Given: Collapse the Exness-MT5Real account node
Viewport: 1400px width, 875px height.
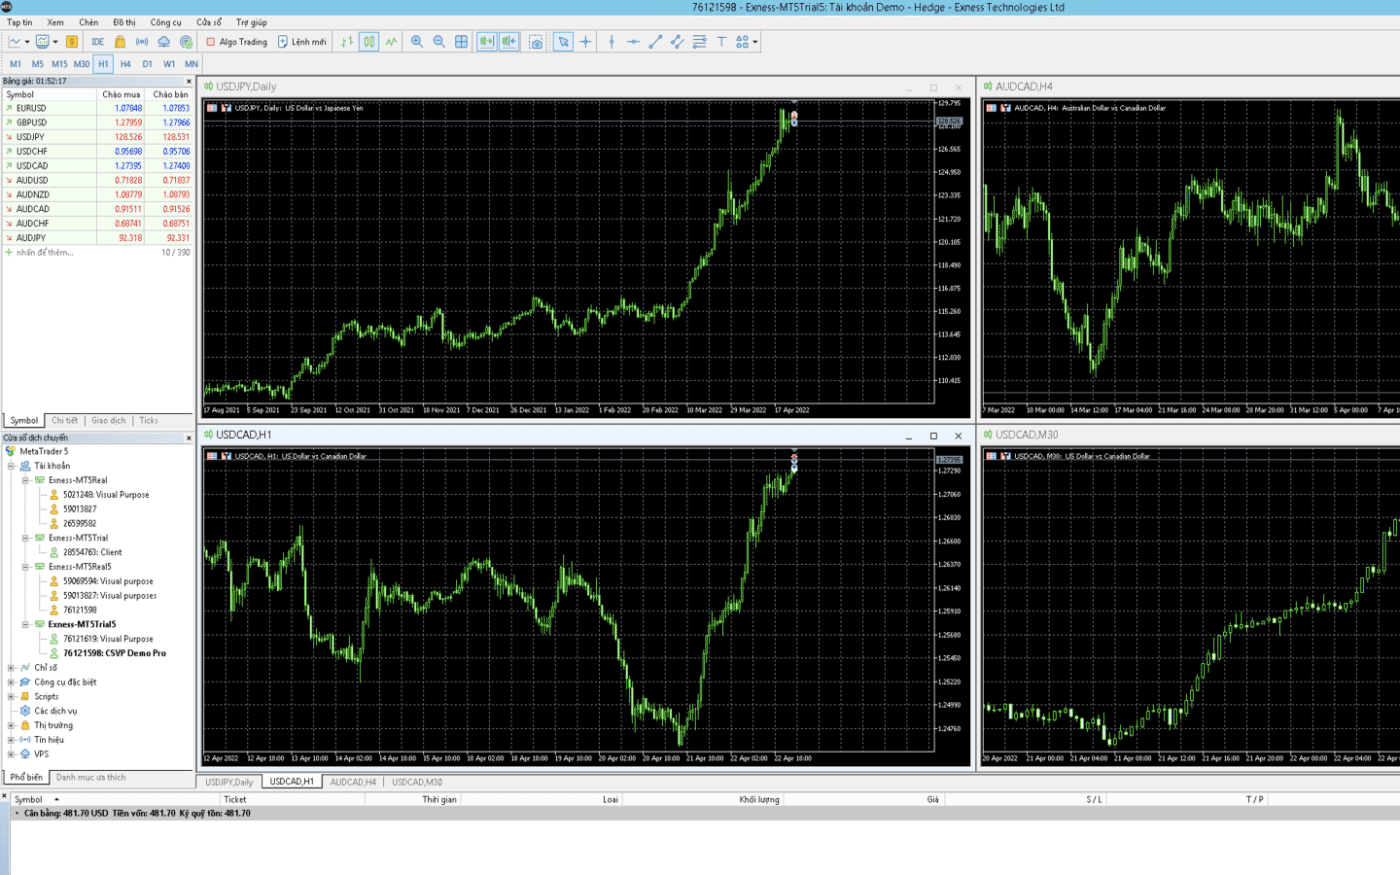Looking at the screenshot, I should click(x=26, y=480).
